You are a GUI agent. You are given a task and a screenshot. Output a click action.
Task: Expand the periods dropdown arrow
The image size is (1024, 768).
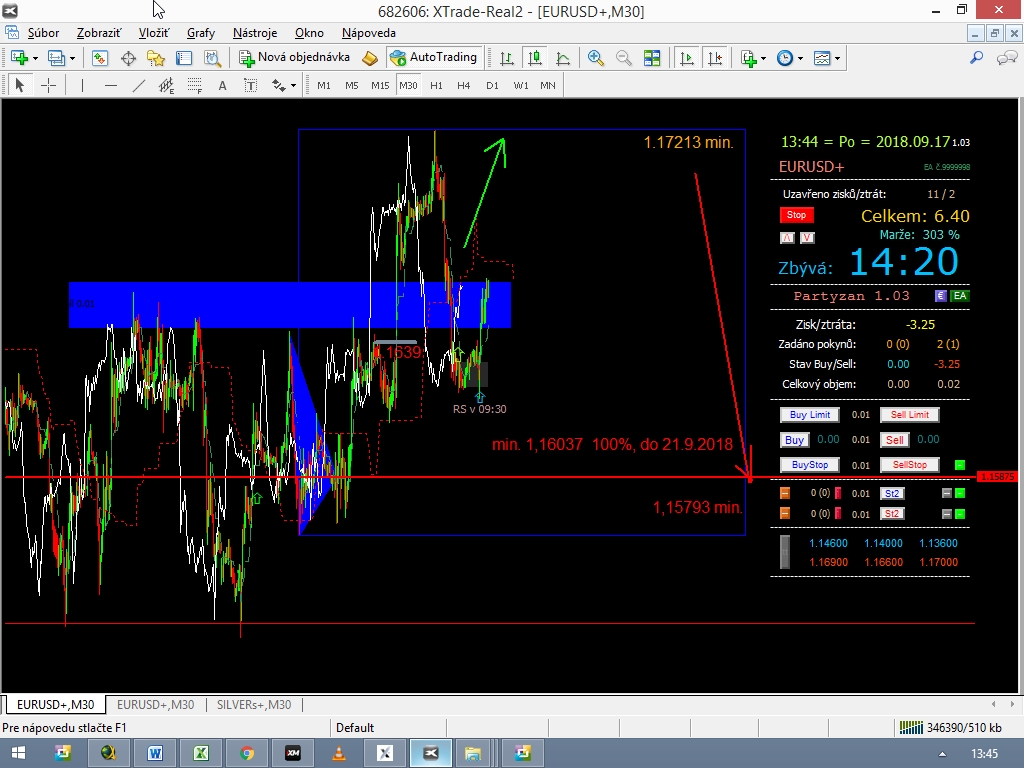coord(800,58)
